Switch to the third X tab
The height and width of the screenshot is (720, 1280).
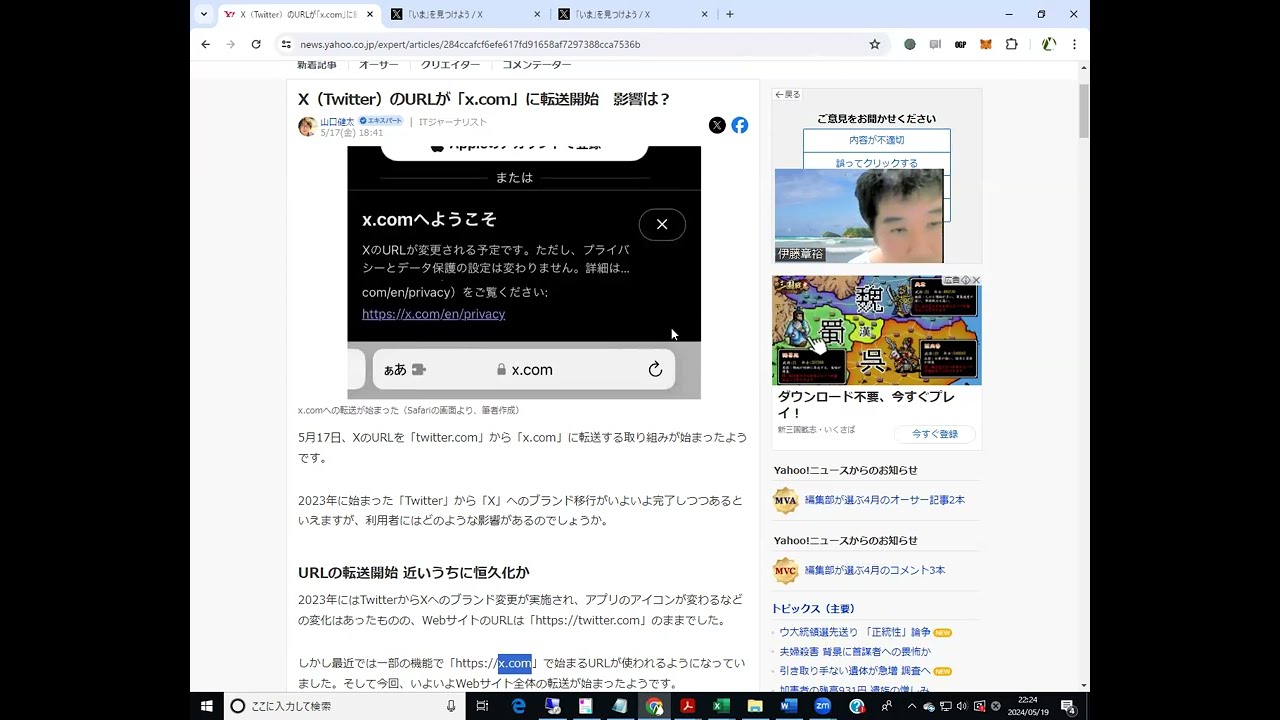click(x=633, y=14)
